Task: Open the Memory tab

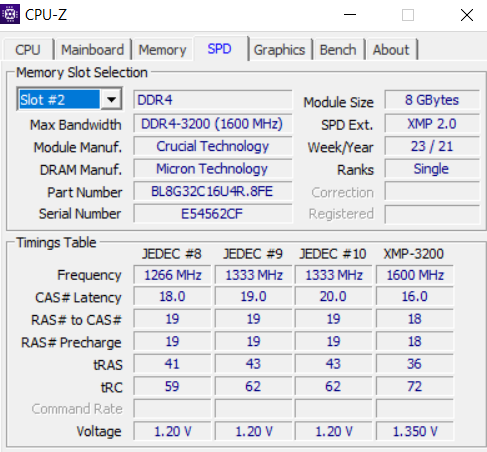Action: pyautogui.click(x=162, y=50)
